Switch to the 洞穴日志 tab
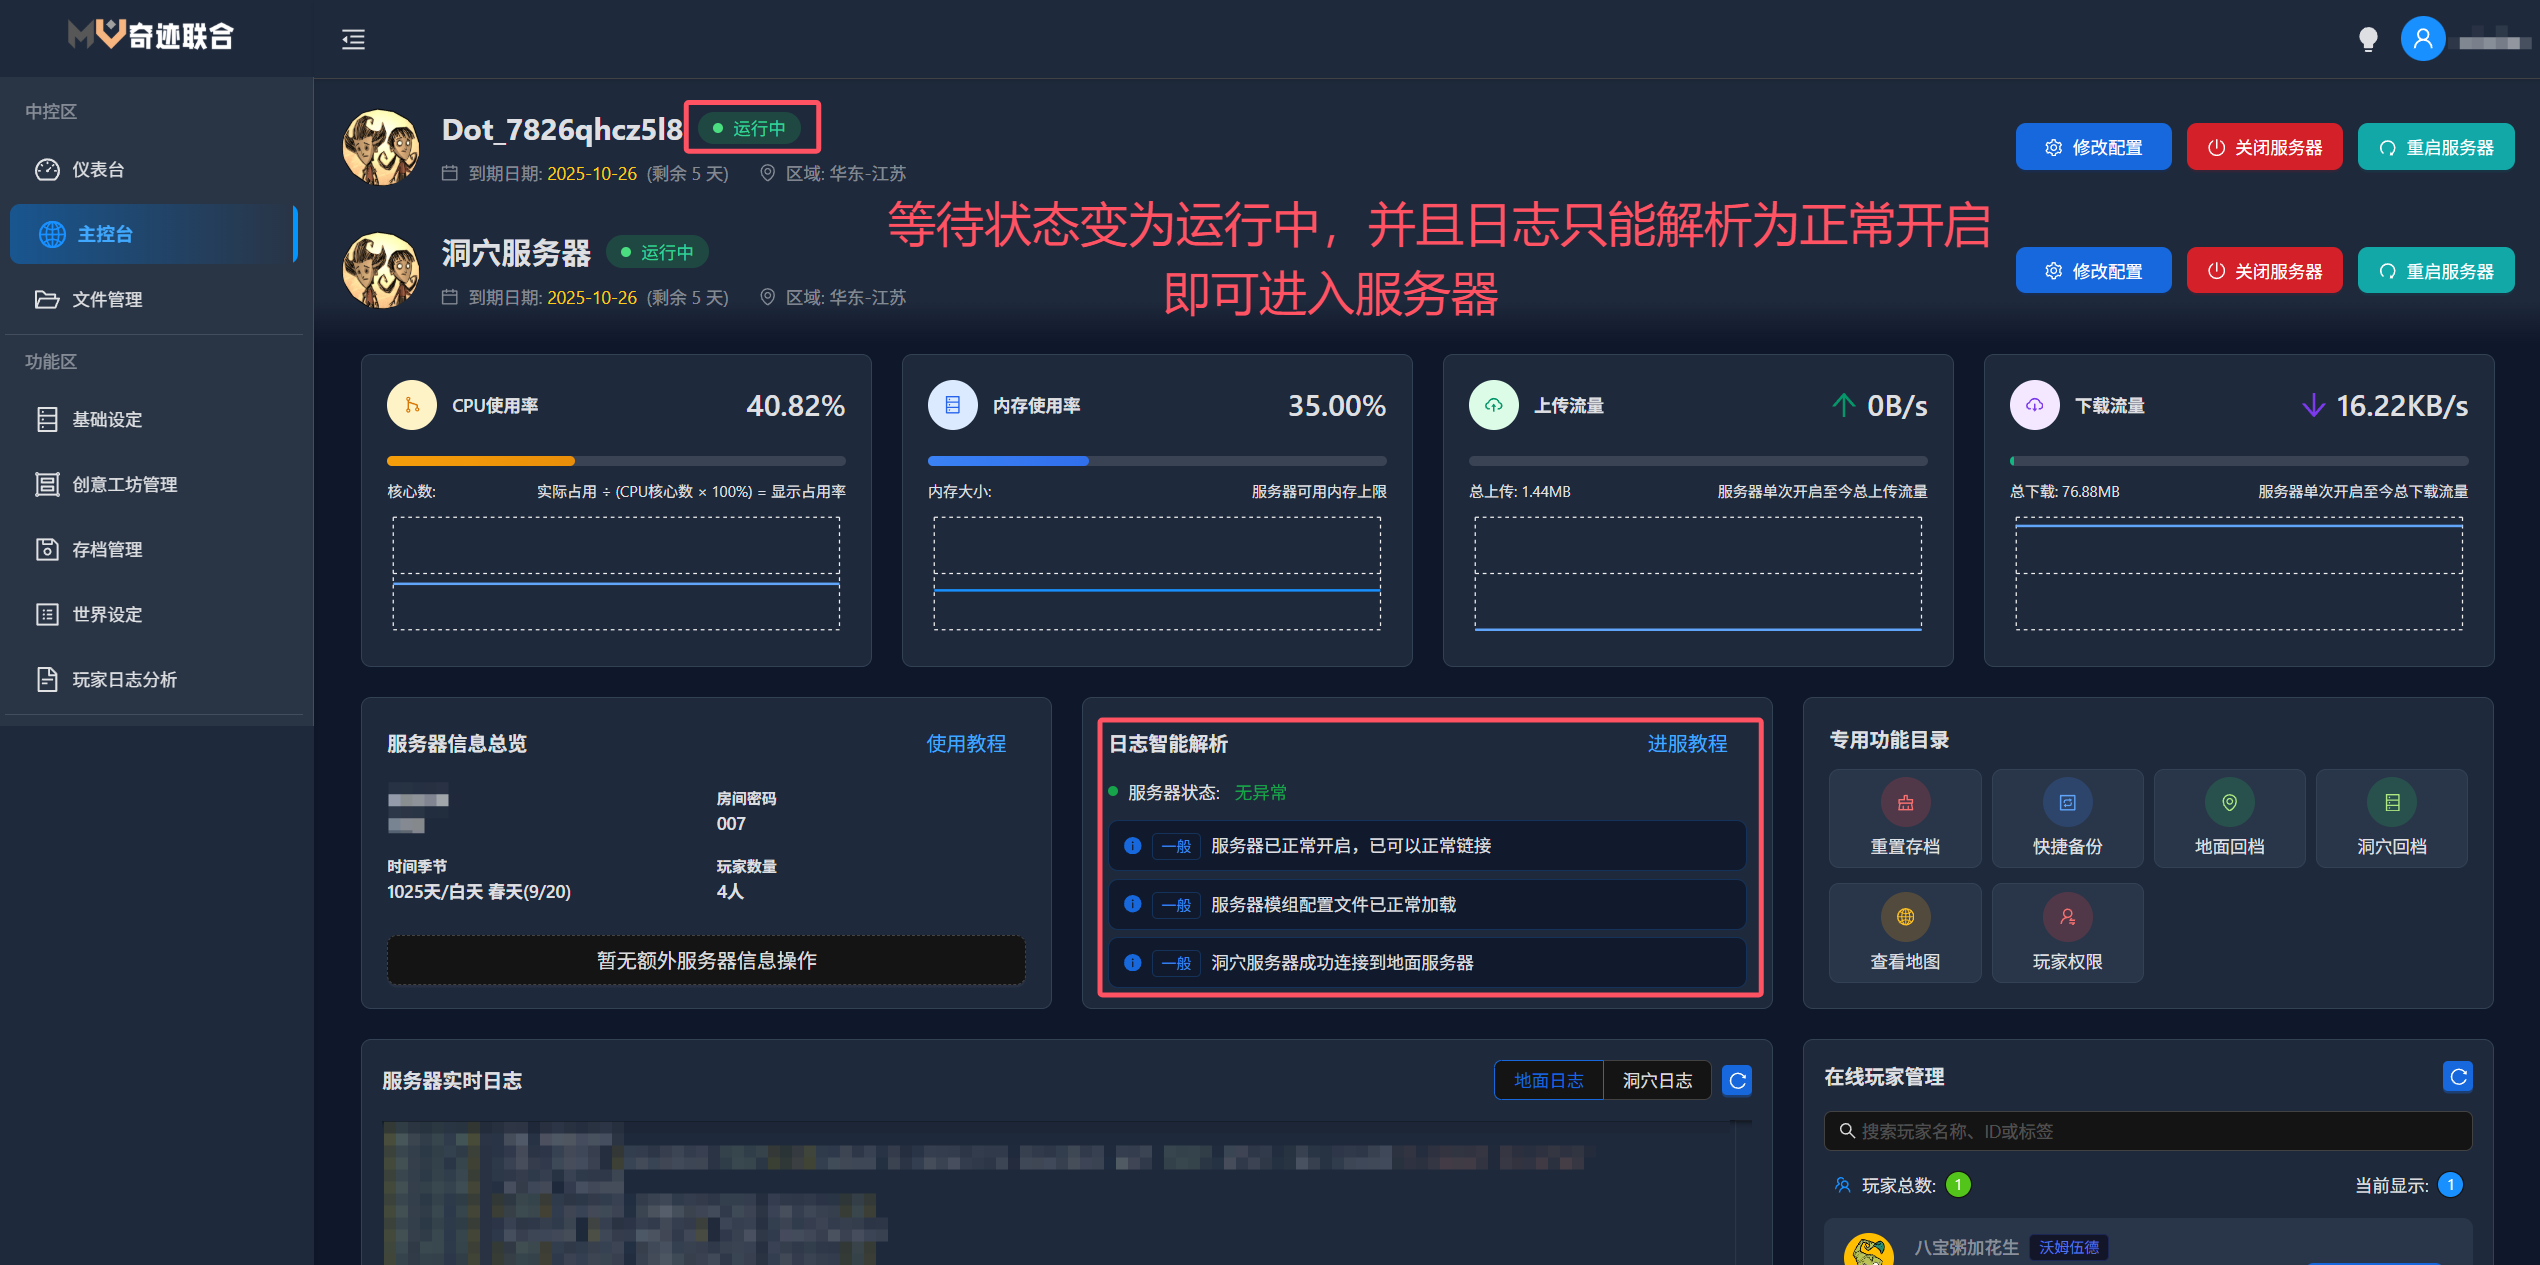The width and height of the screenshot is (2540, 1265). (x=1657, y=1080)
